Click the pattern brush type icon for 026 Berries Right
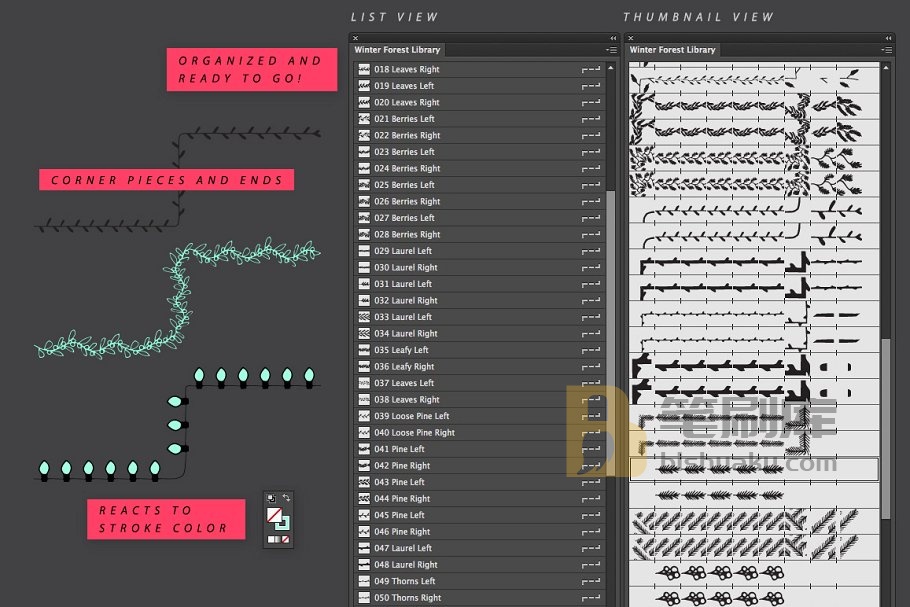The width and height of the screenshot is (910, 607). [591, 201]
